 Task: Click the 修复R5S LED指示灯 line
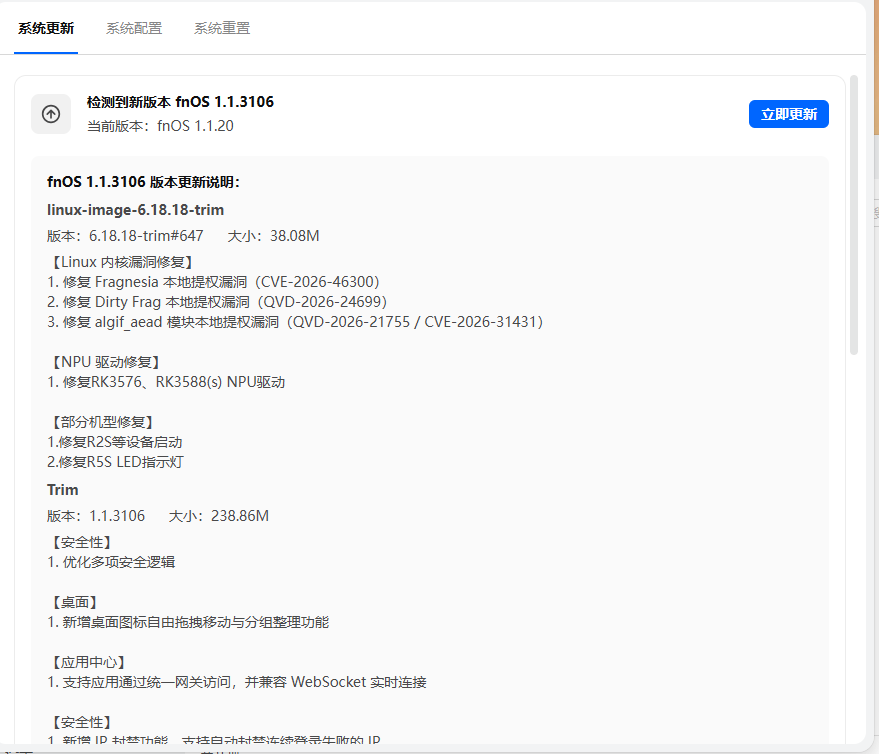(115, 462)
